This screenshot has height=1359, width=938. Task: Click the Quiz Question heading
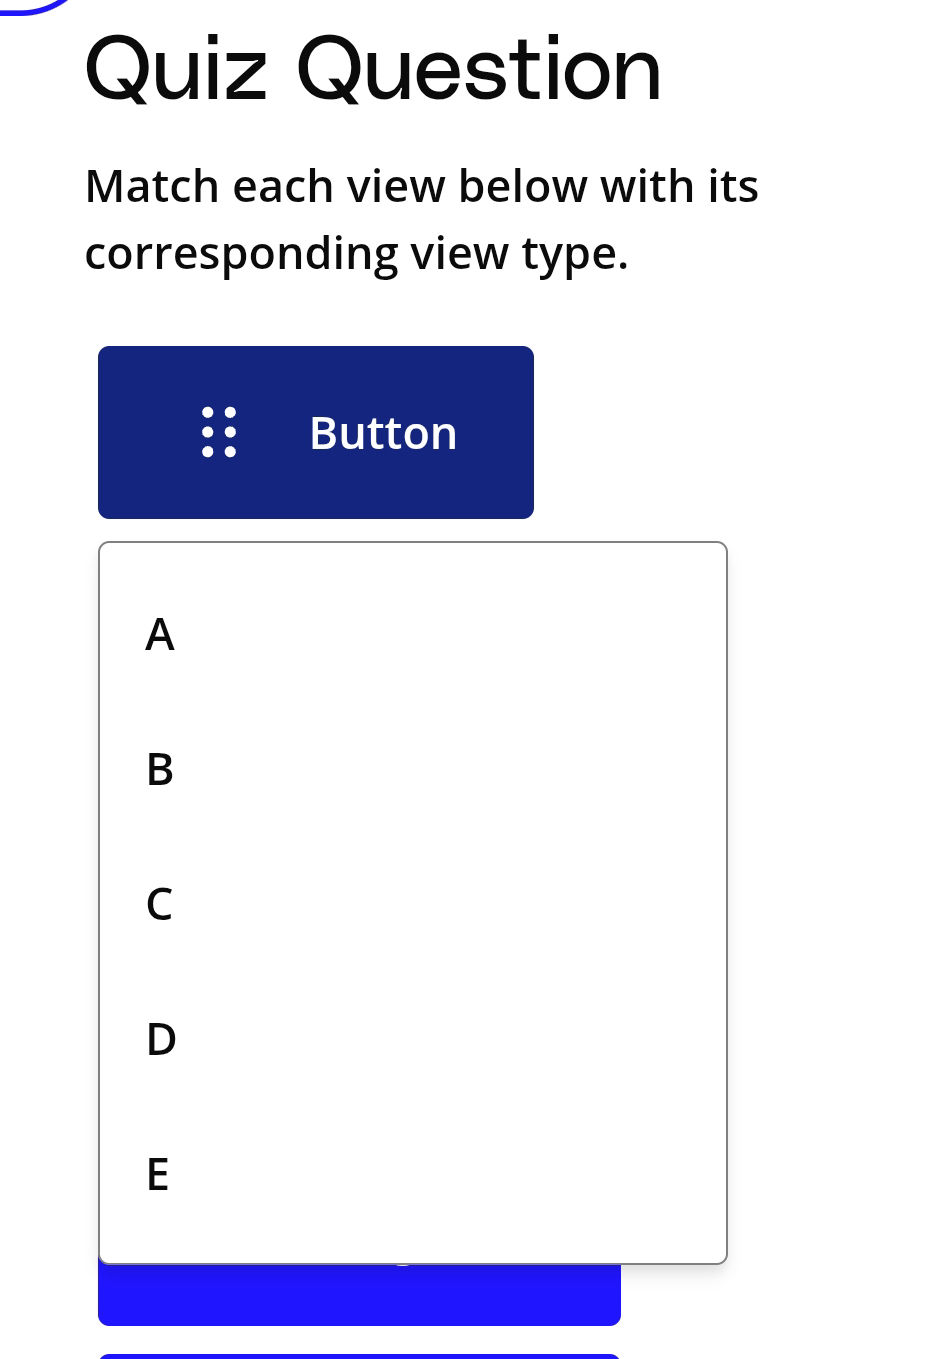click(x=373, y=68)
